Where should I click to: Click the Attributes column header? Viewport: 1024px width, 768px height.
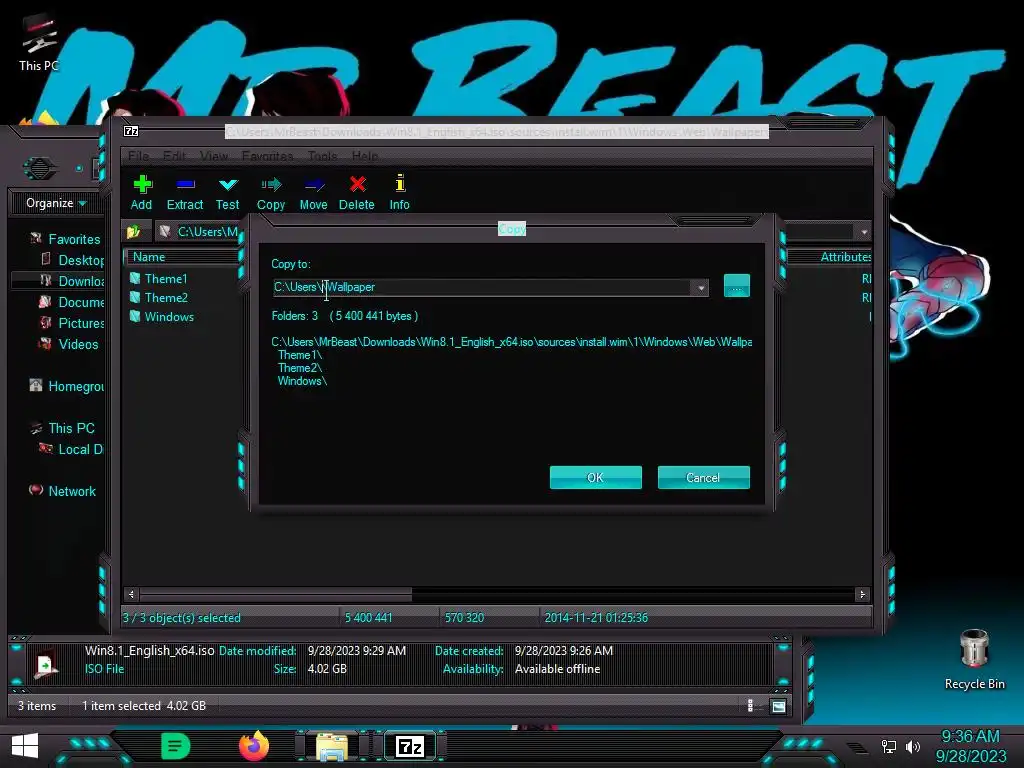(x=845, y=257)
